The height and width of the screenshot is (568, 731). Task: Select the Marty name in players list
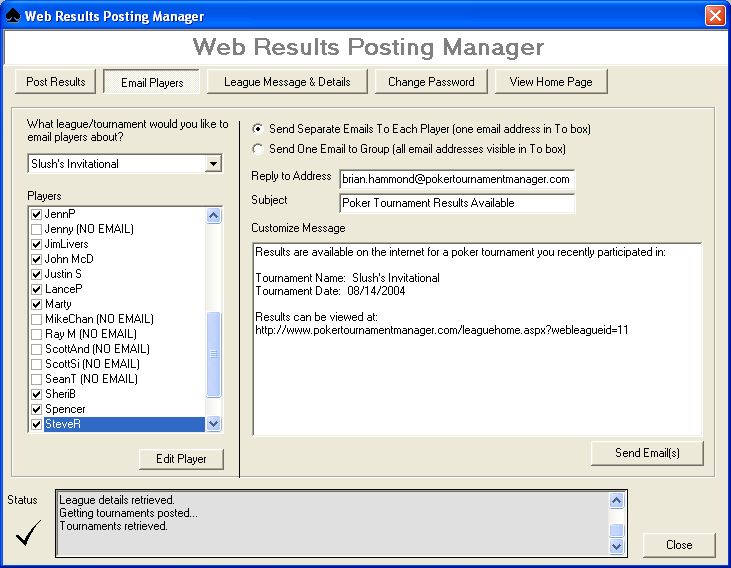point(58,304)
